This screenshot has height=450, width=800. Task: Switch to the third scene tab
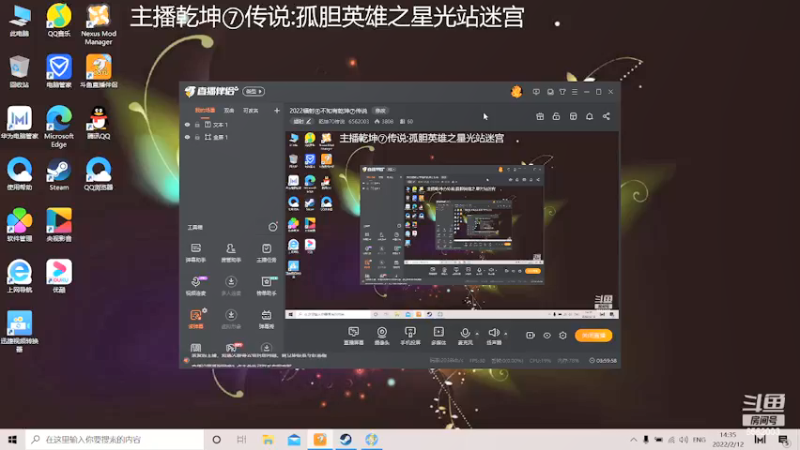251,110
